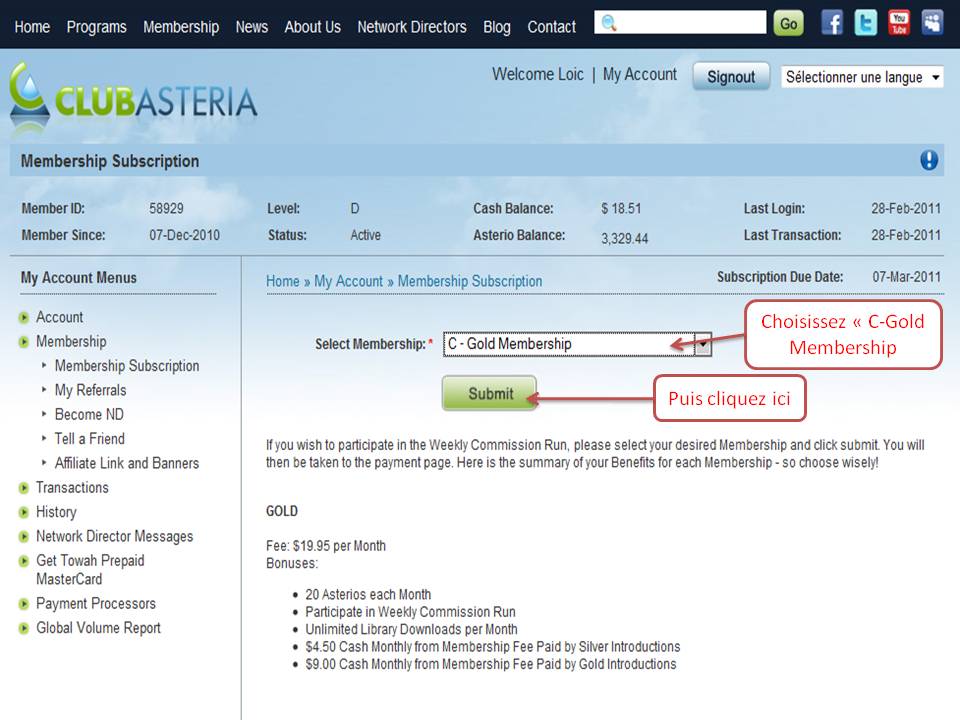Click green bullet beside Get Towah Prepaid
This screenshot has width=960, height=720.
point(24,561)
